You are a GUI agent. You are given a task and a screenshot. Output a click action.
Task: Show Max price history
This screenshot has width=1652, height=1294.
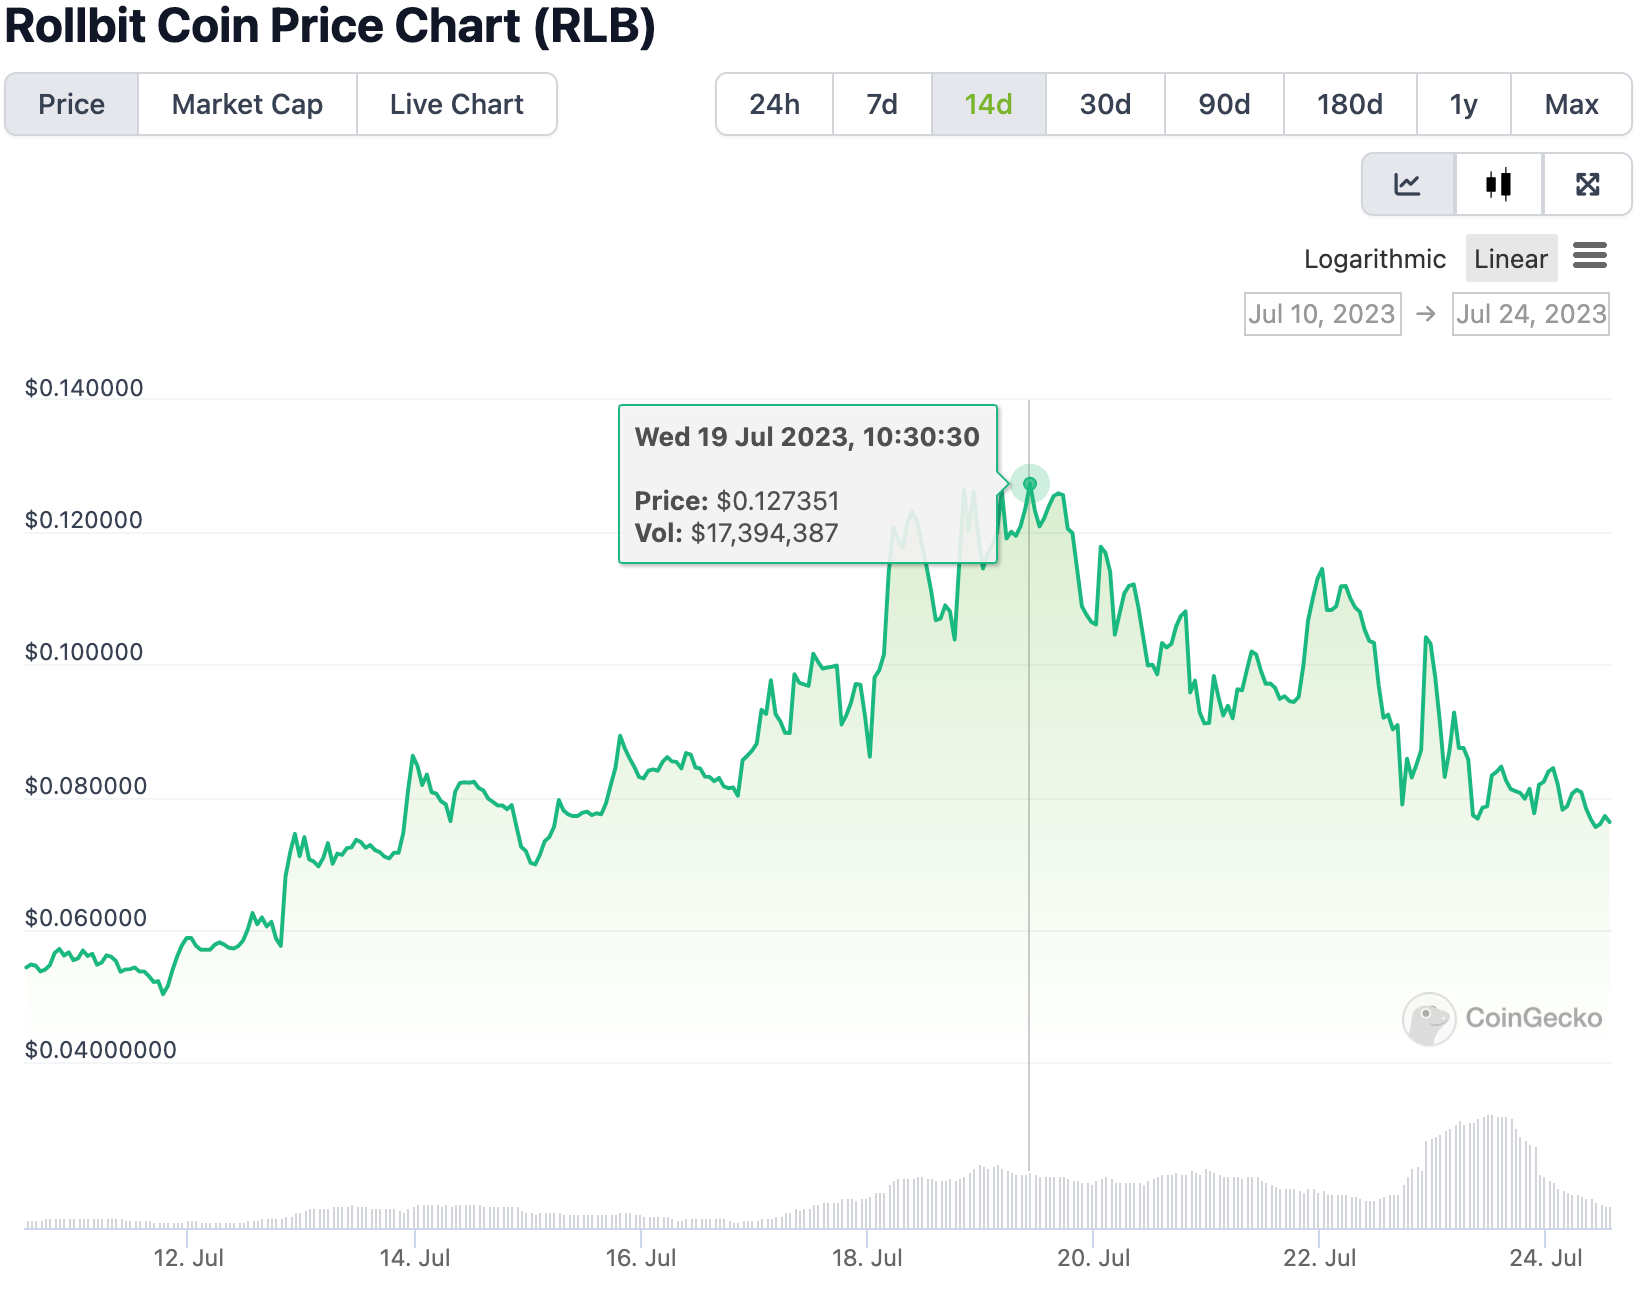[1571, 104]
